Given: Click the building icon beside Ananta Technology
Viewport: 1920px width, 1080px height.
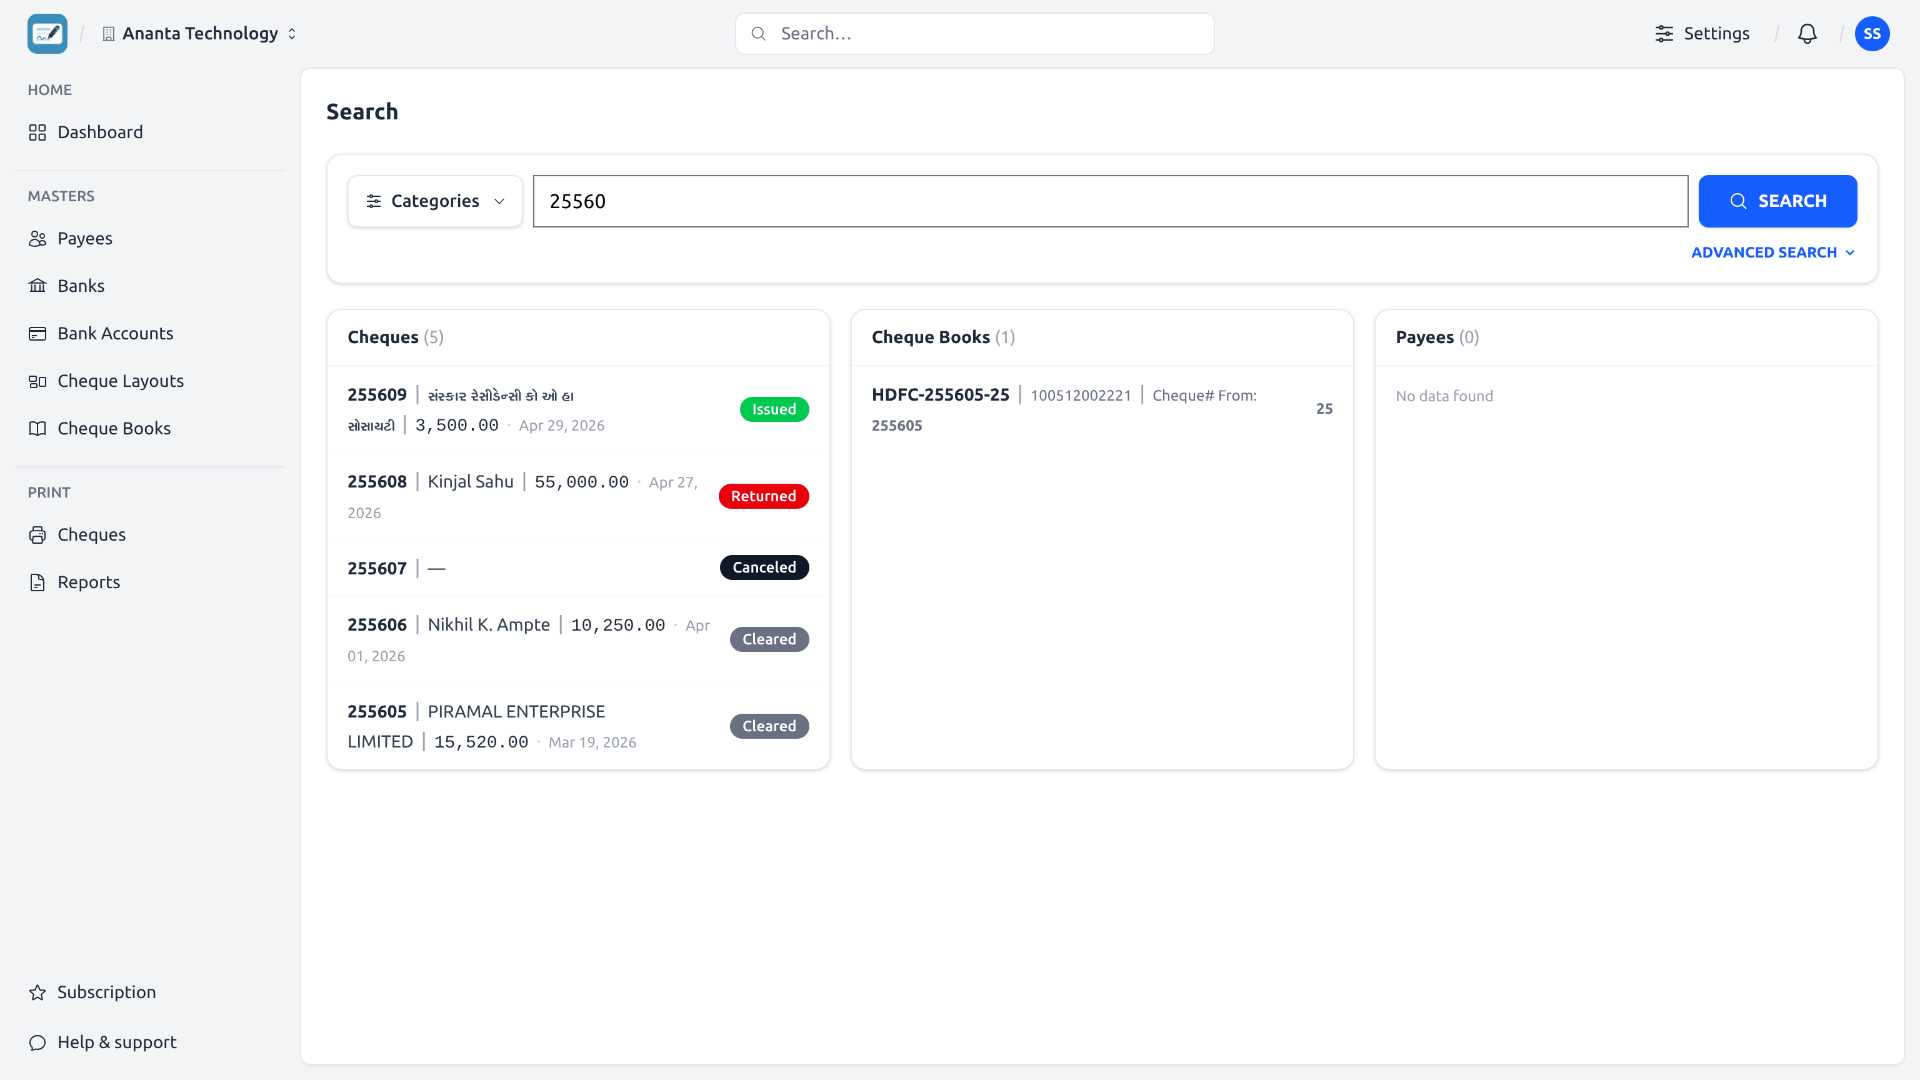Looking at the screenshot, I should coord(109,34).
